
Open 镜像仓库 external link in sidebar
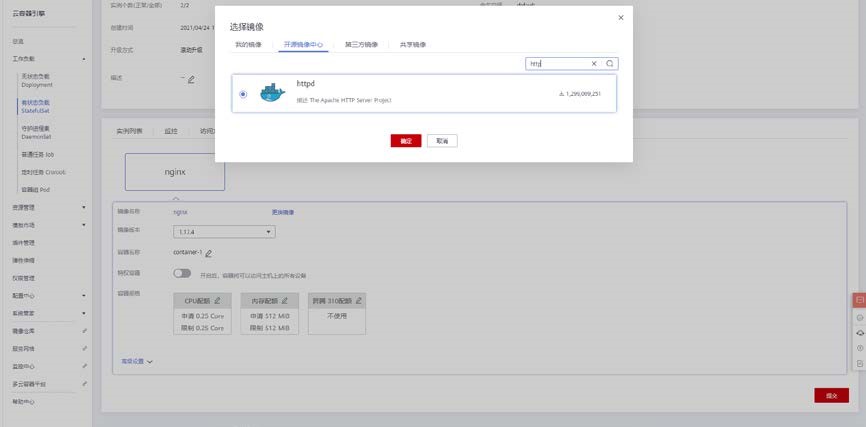(49, 331)
